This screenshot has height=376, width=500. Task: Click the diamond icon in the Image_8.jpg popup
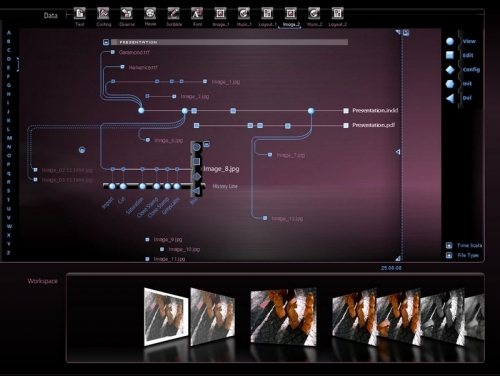coord(196,176)
